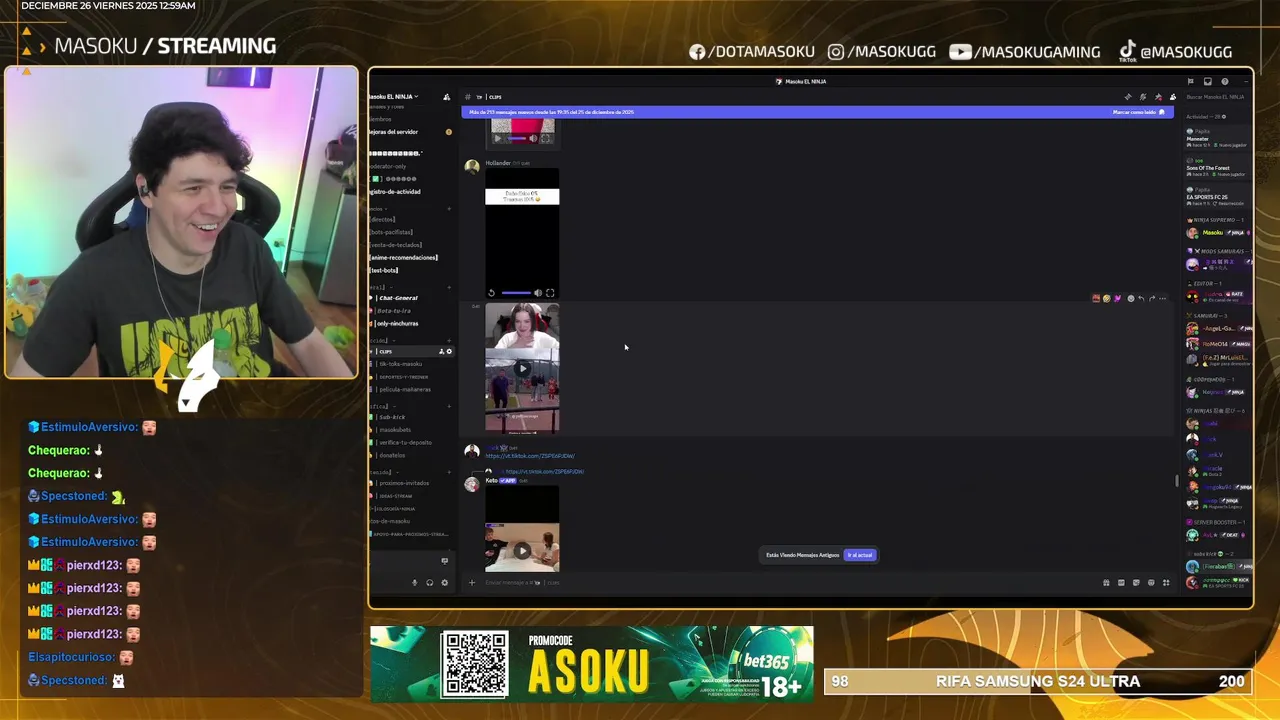Open sticker picker in message bar
1280x720 pixels.
pyautogui.click(x=1136, y=582)
